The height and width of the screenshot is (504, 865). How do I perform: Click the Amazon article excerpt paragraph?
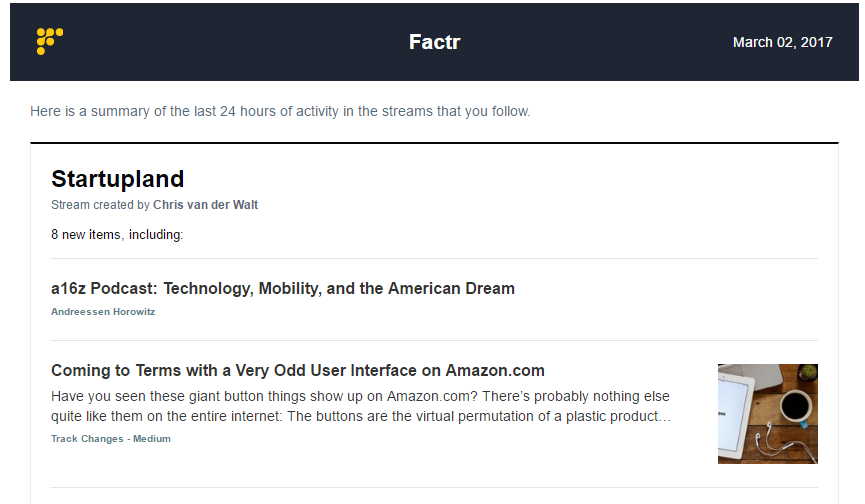click(361, 406)
